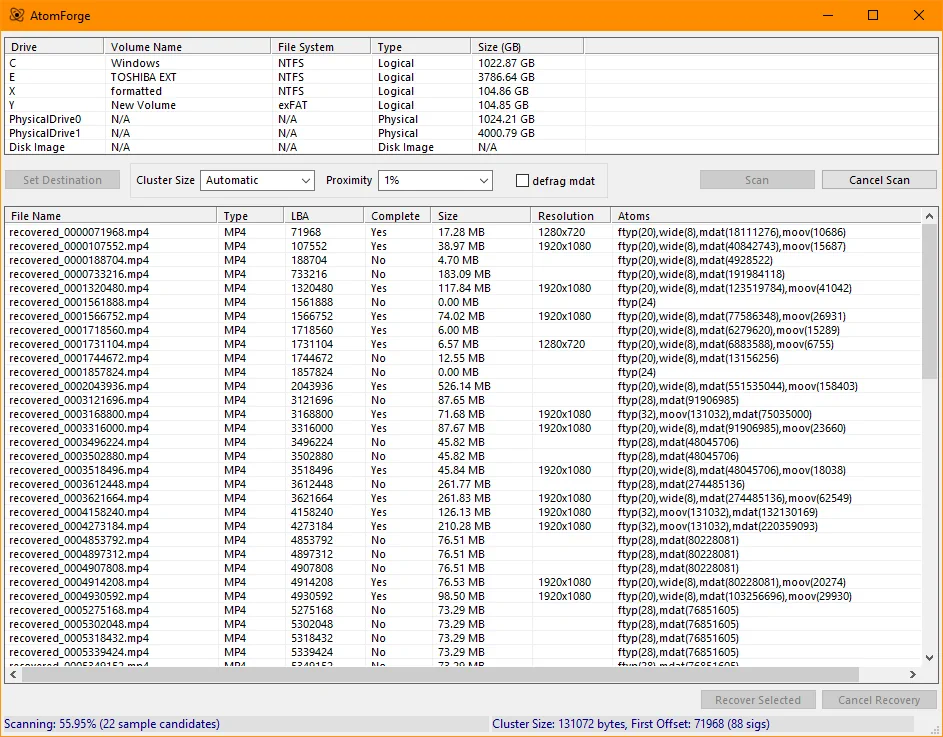Select recovered_0000071968.mp4 in results

click(79, 232)
